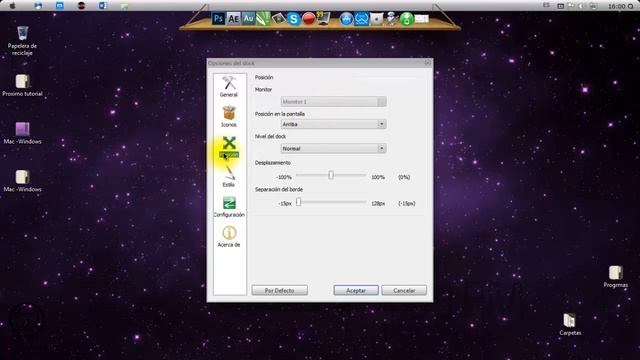Open the white card icon at dock end

(x=421, y=19)
